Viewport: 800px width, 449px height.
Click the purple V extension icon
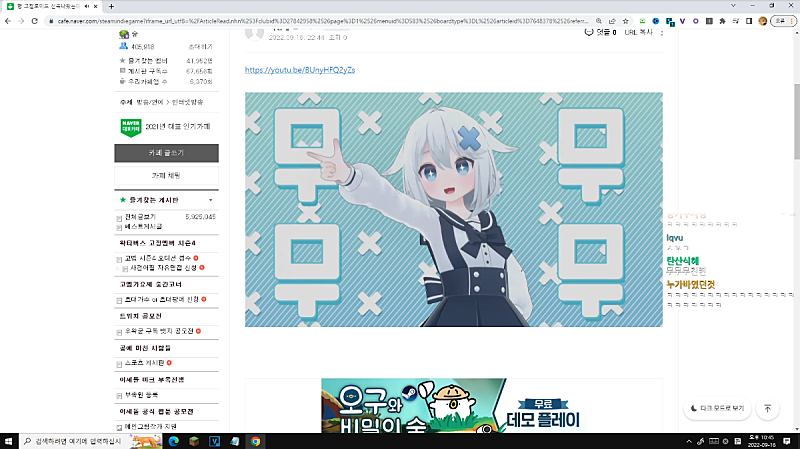click(682, 21)
